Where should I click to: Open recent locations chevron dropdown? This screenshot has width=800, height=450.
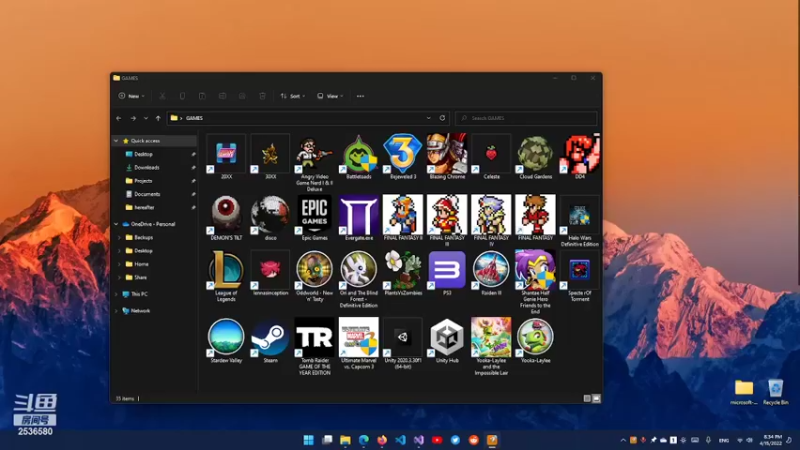(145, 118)
